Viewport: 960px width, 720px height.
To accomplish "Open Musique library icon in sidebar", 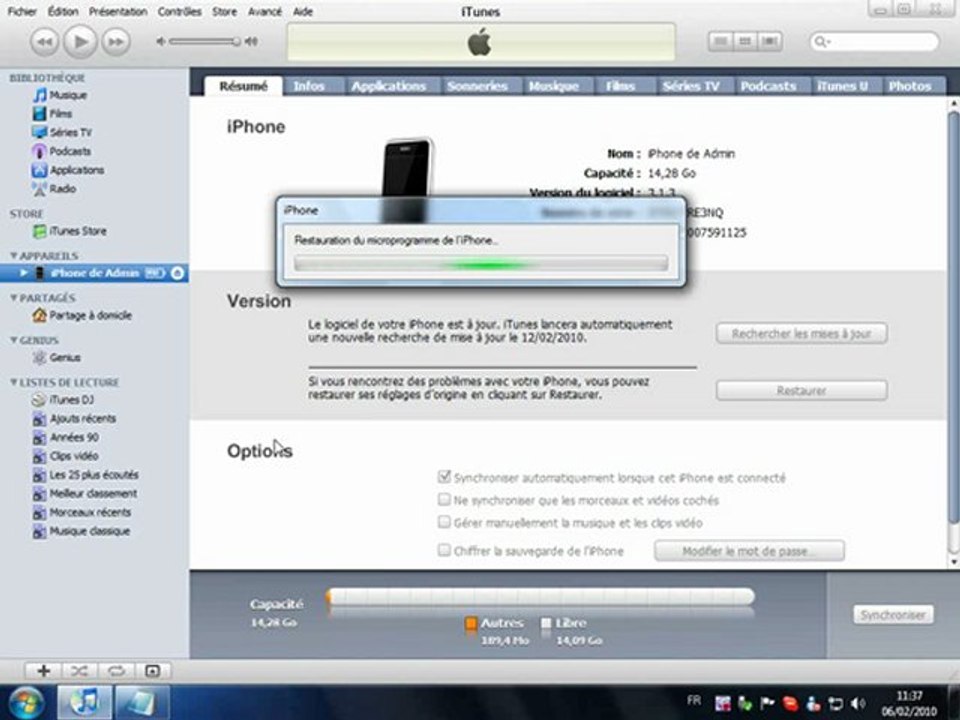I will pos(40,95).
